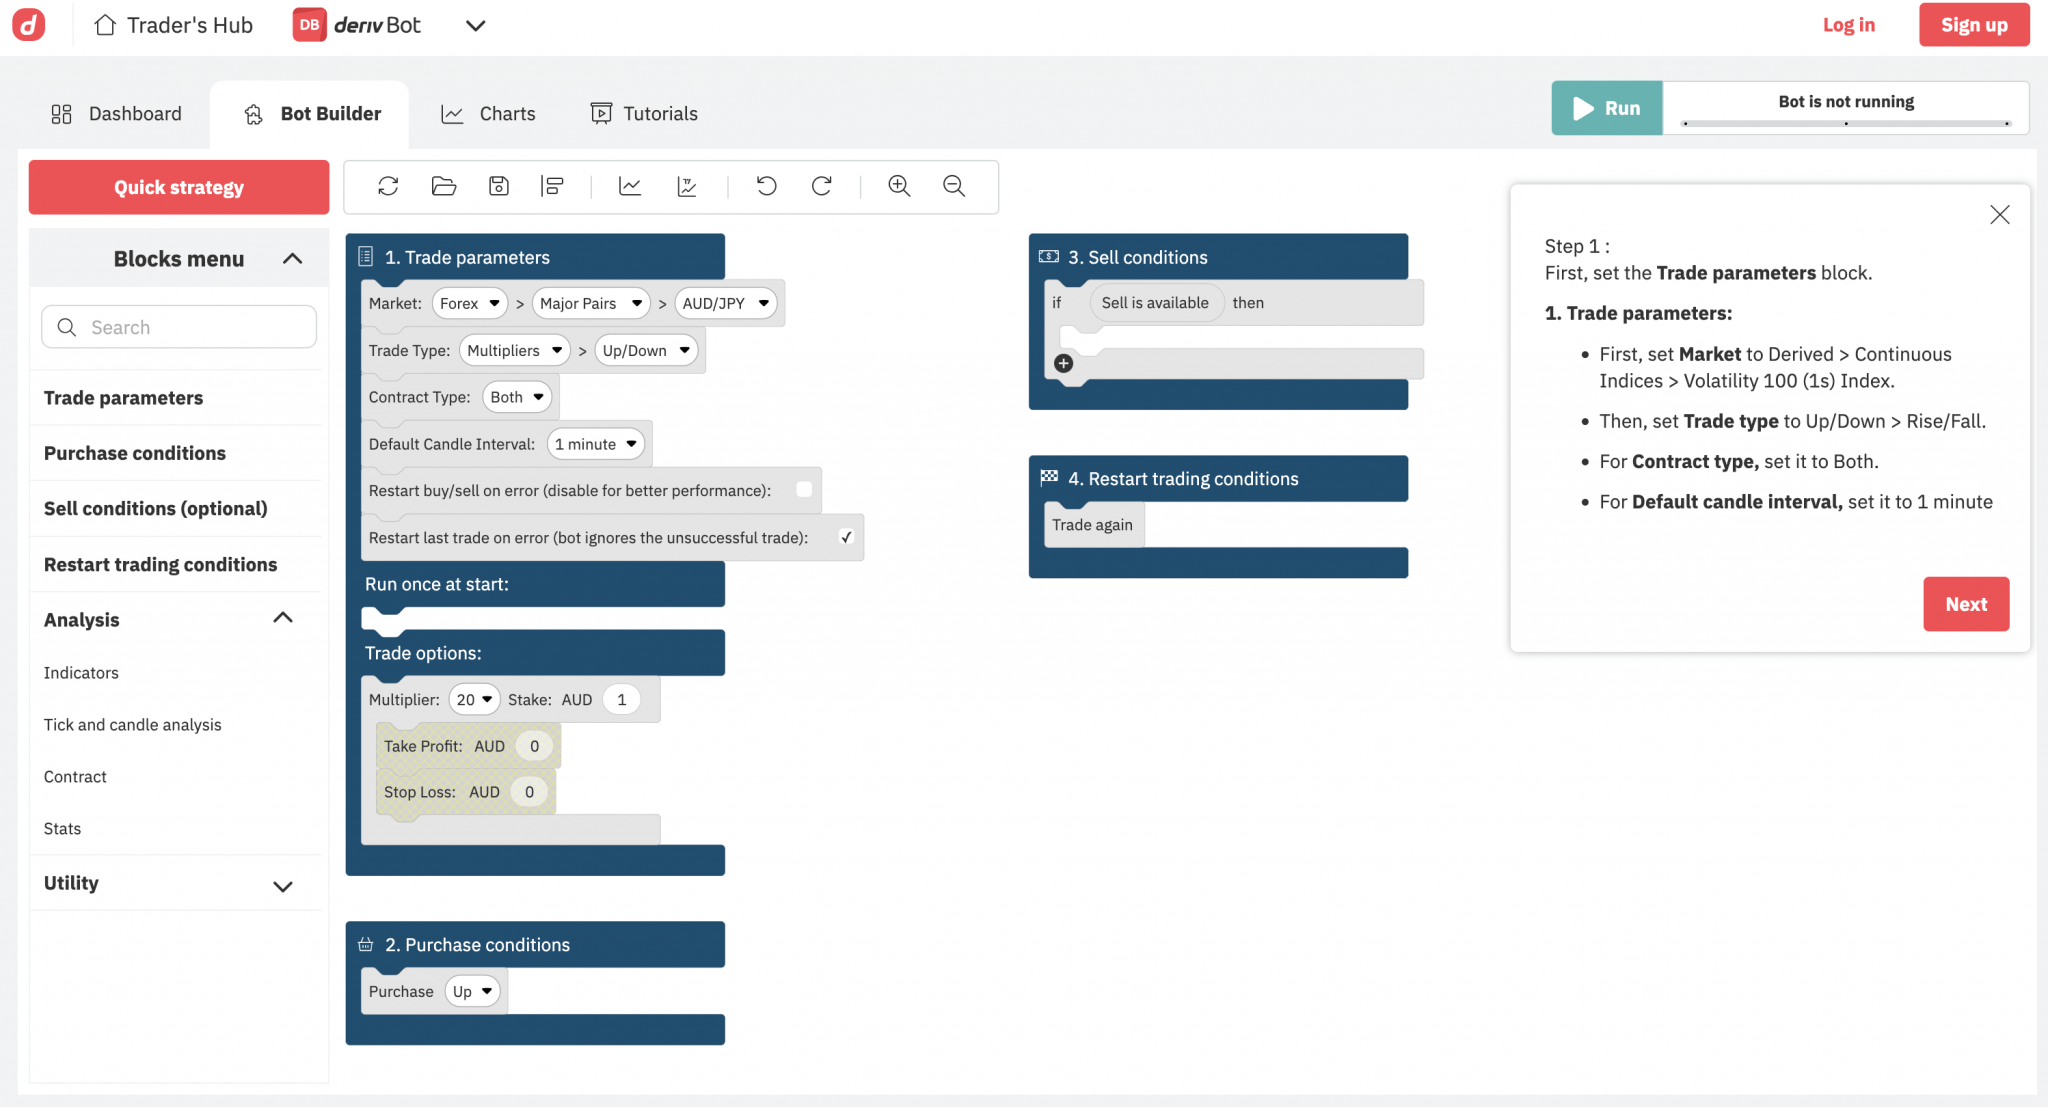Click the Zoom out magnifier icon
The width and height of the screenshot is (2048, 1107).
click(x=954, y=186)
